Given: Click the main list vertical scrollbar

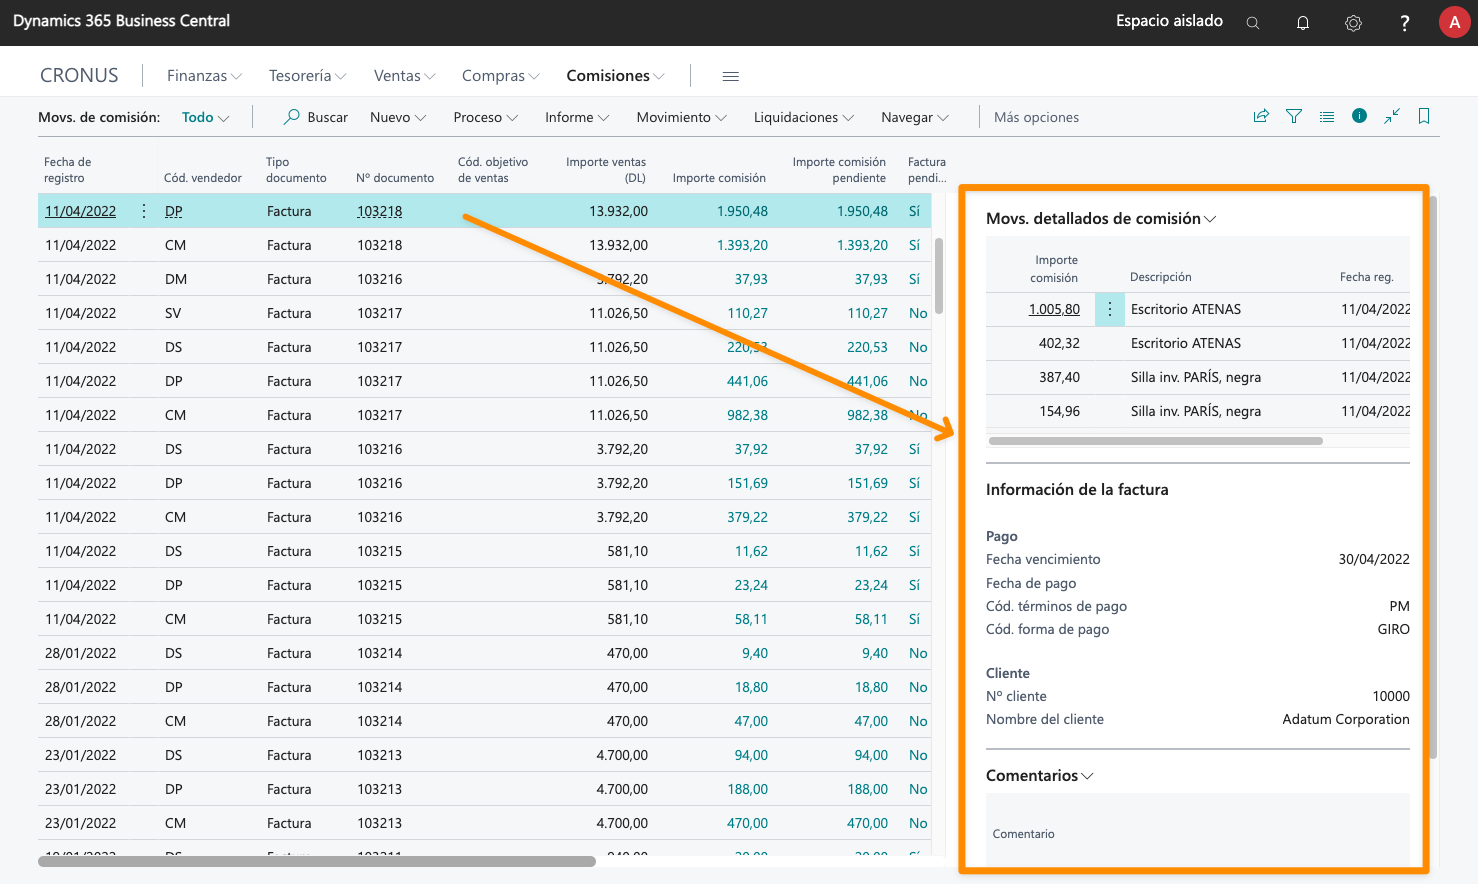Looking at the screenshot, I should pos(939,275).
